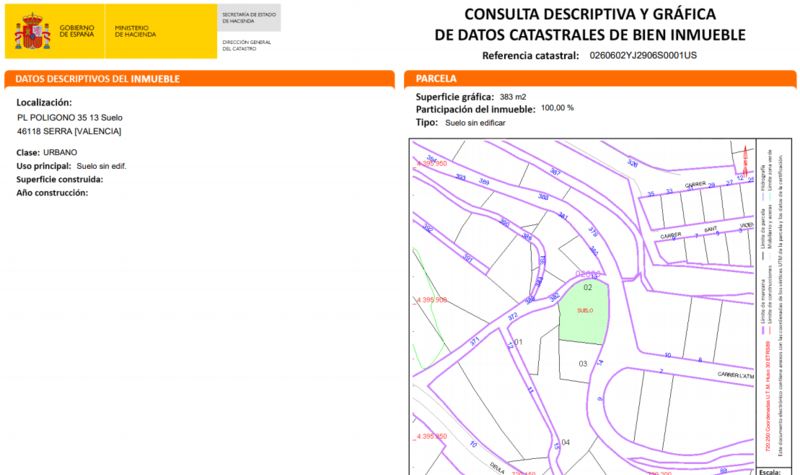Click the 'Escala:' label below map
The height and width of the screenshot is (475, 800).
coord(770,472)
